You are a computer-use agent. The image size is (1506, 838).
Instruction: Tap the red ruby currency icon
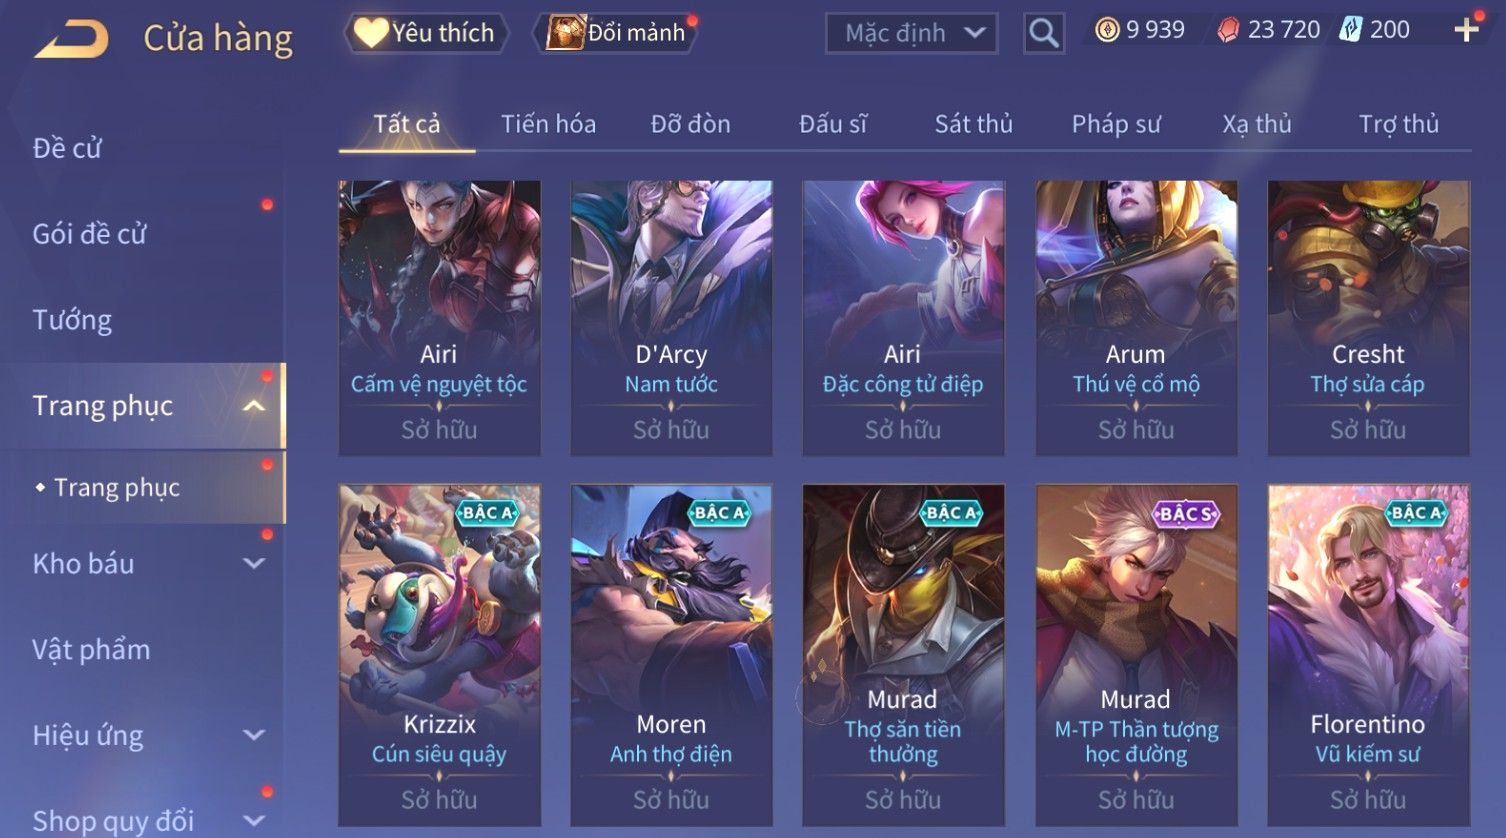[x=1227, y=30]
